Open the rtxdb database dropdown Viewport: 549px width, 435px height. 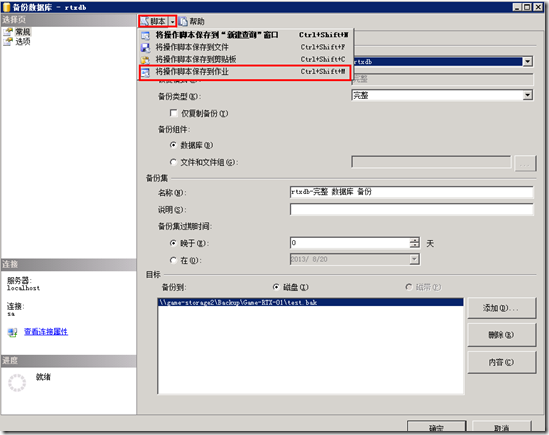[527, 62]
